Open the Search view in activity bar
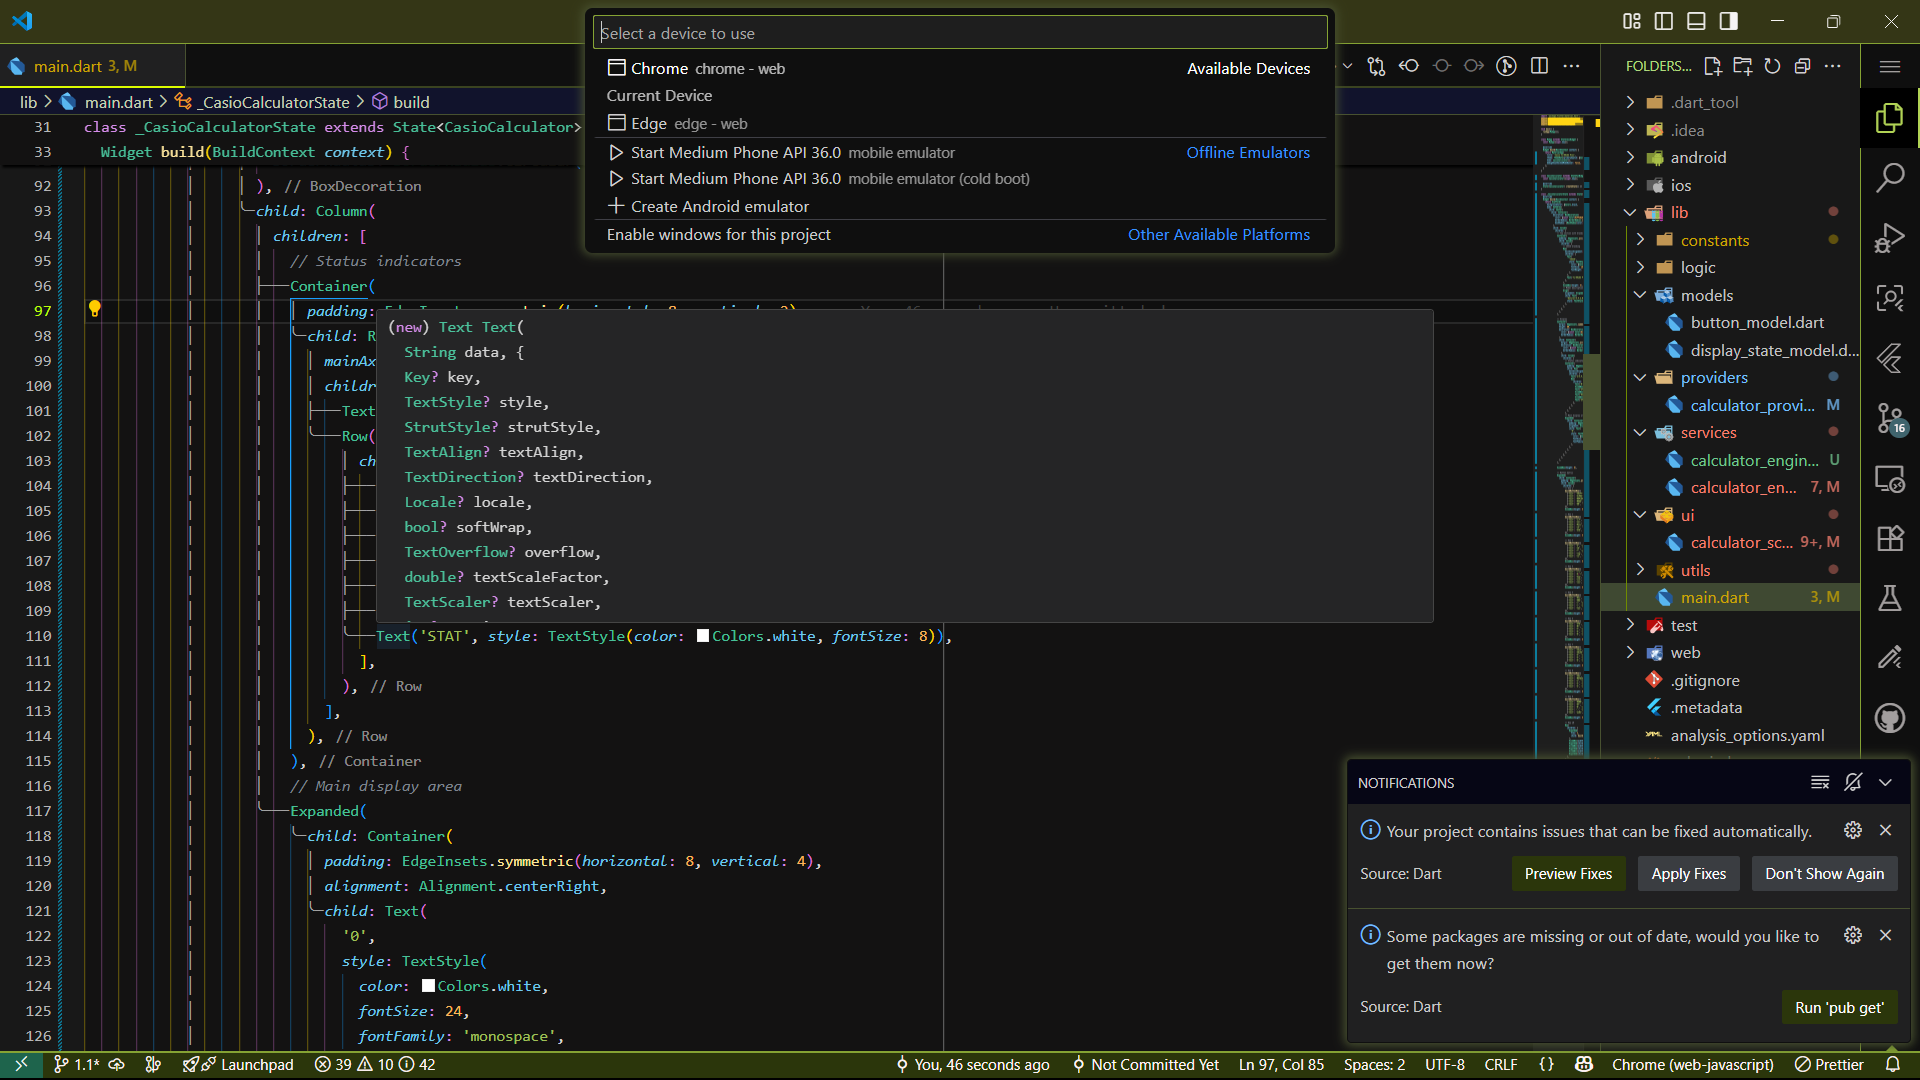The width and height of the screenshot is (1920, 1080). point(1889,178)
